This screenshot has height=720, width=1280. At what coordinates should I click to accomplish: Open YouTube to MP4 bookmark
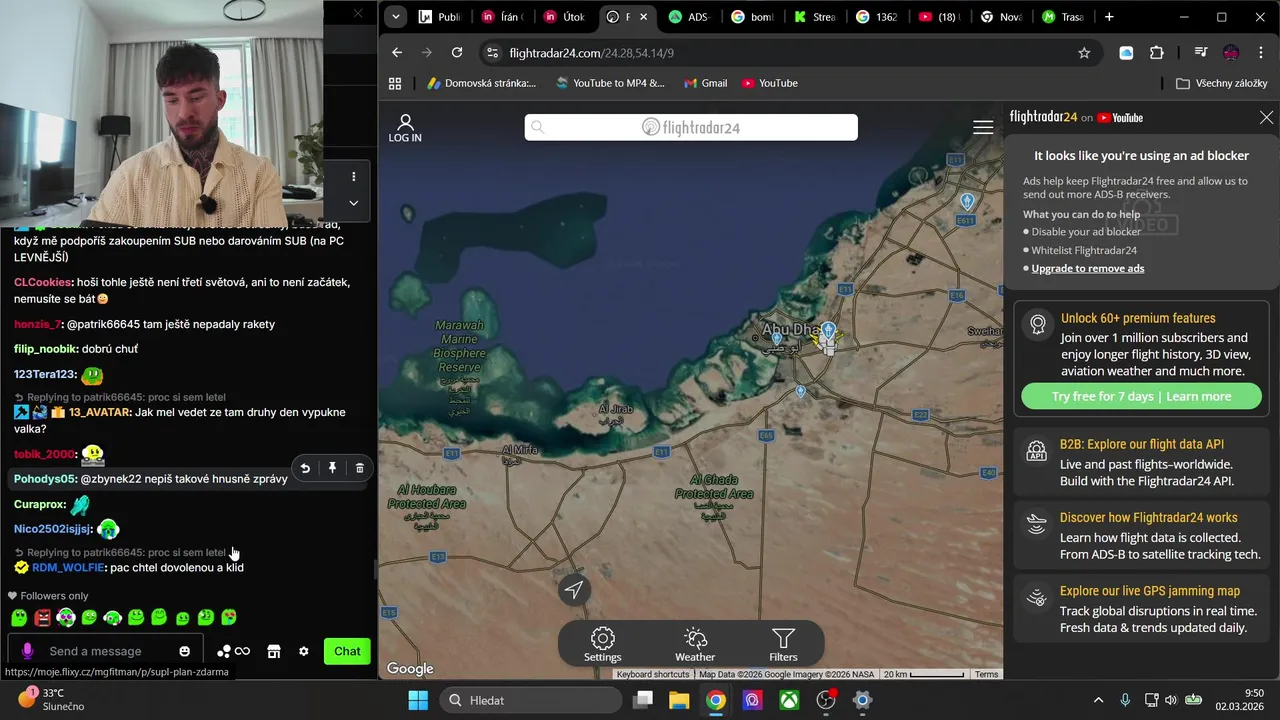610,83
